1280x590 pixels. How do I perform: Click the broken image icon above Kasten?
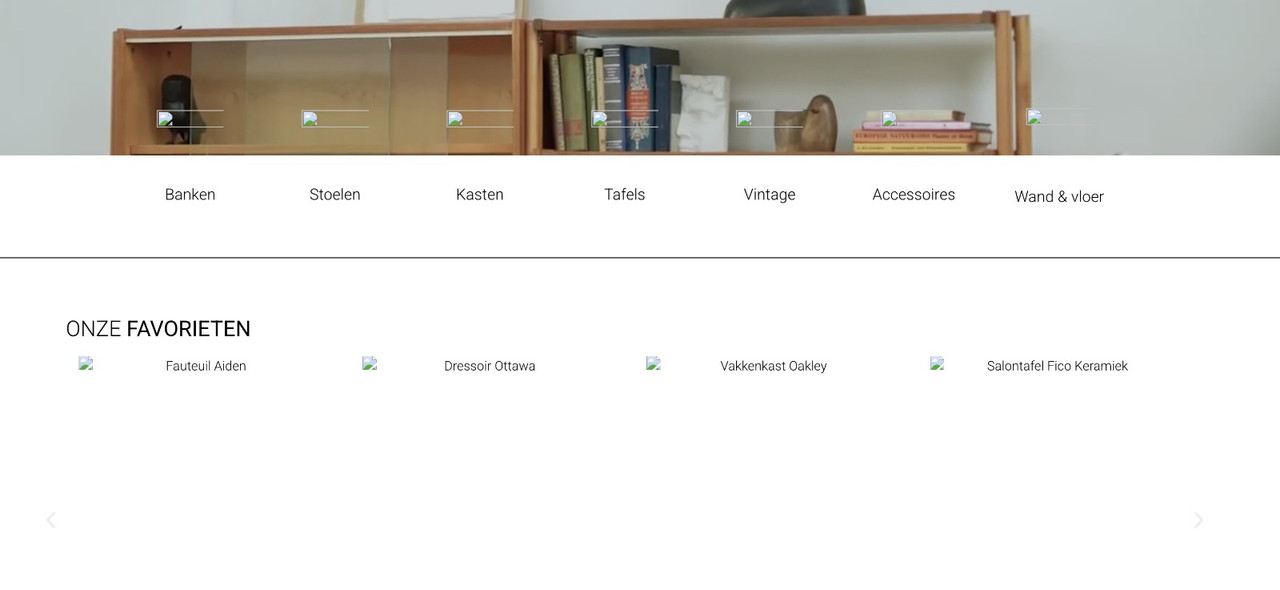[x=480, y=119]
